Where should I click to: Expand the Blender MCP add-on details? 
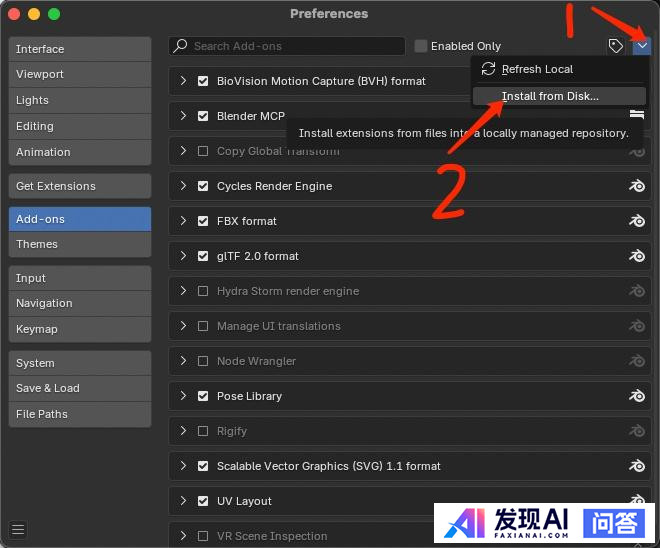183,116
